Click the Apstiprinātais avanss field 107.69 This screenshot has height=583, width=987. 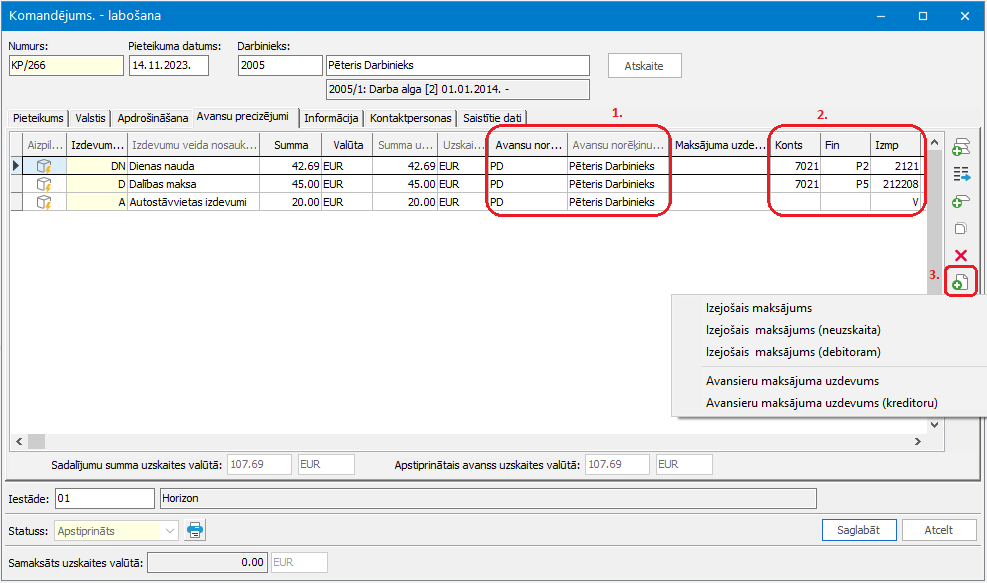617,465
